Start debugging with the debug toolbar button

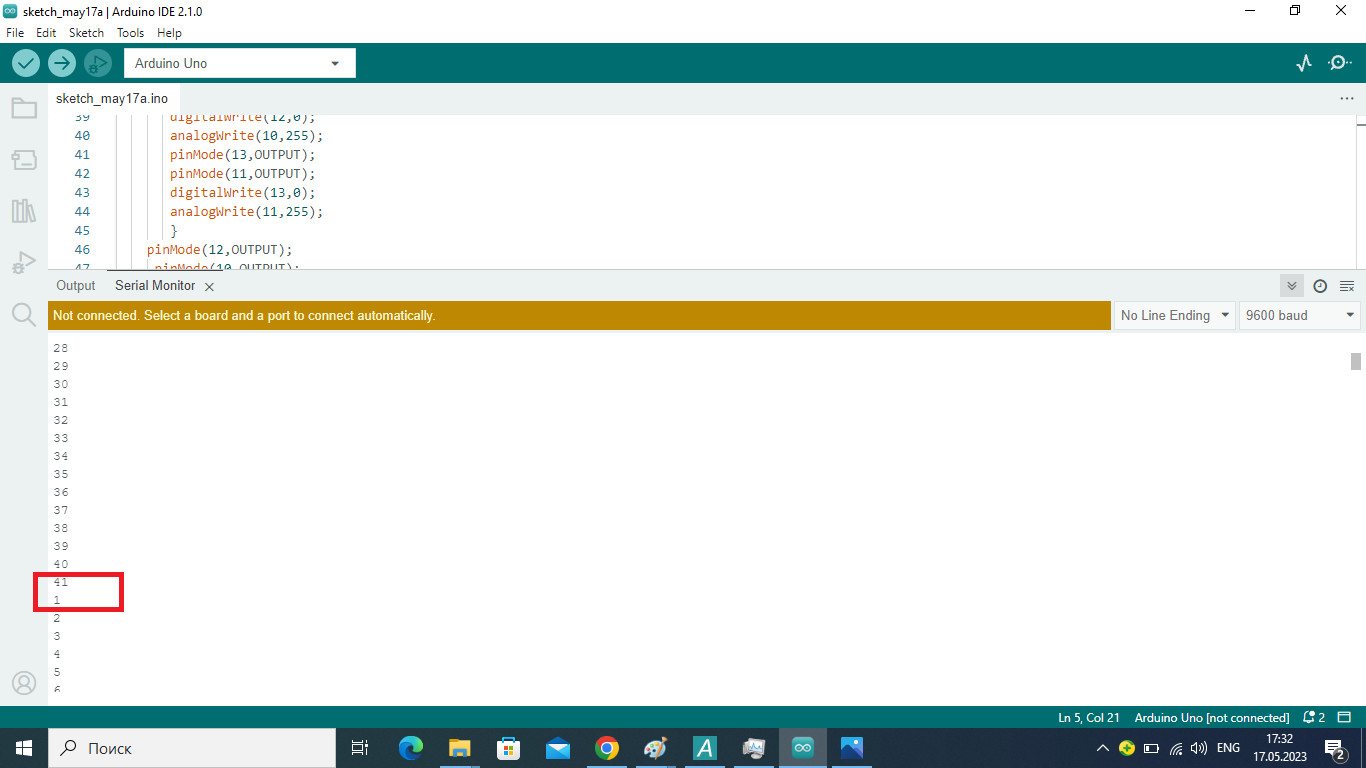[x=98, y=63]
